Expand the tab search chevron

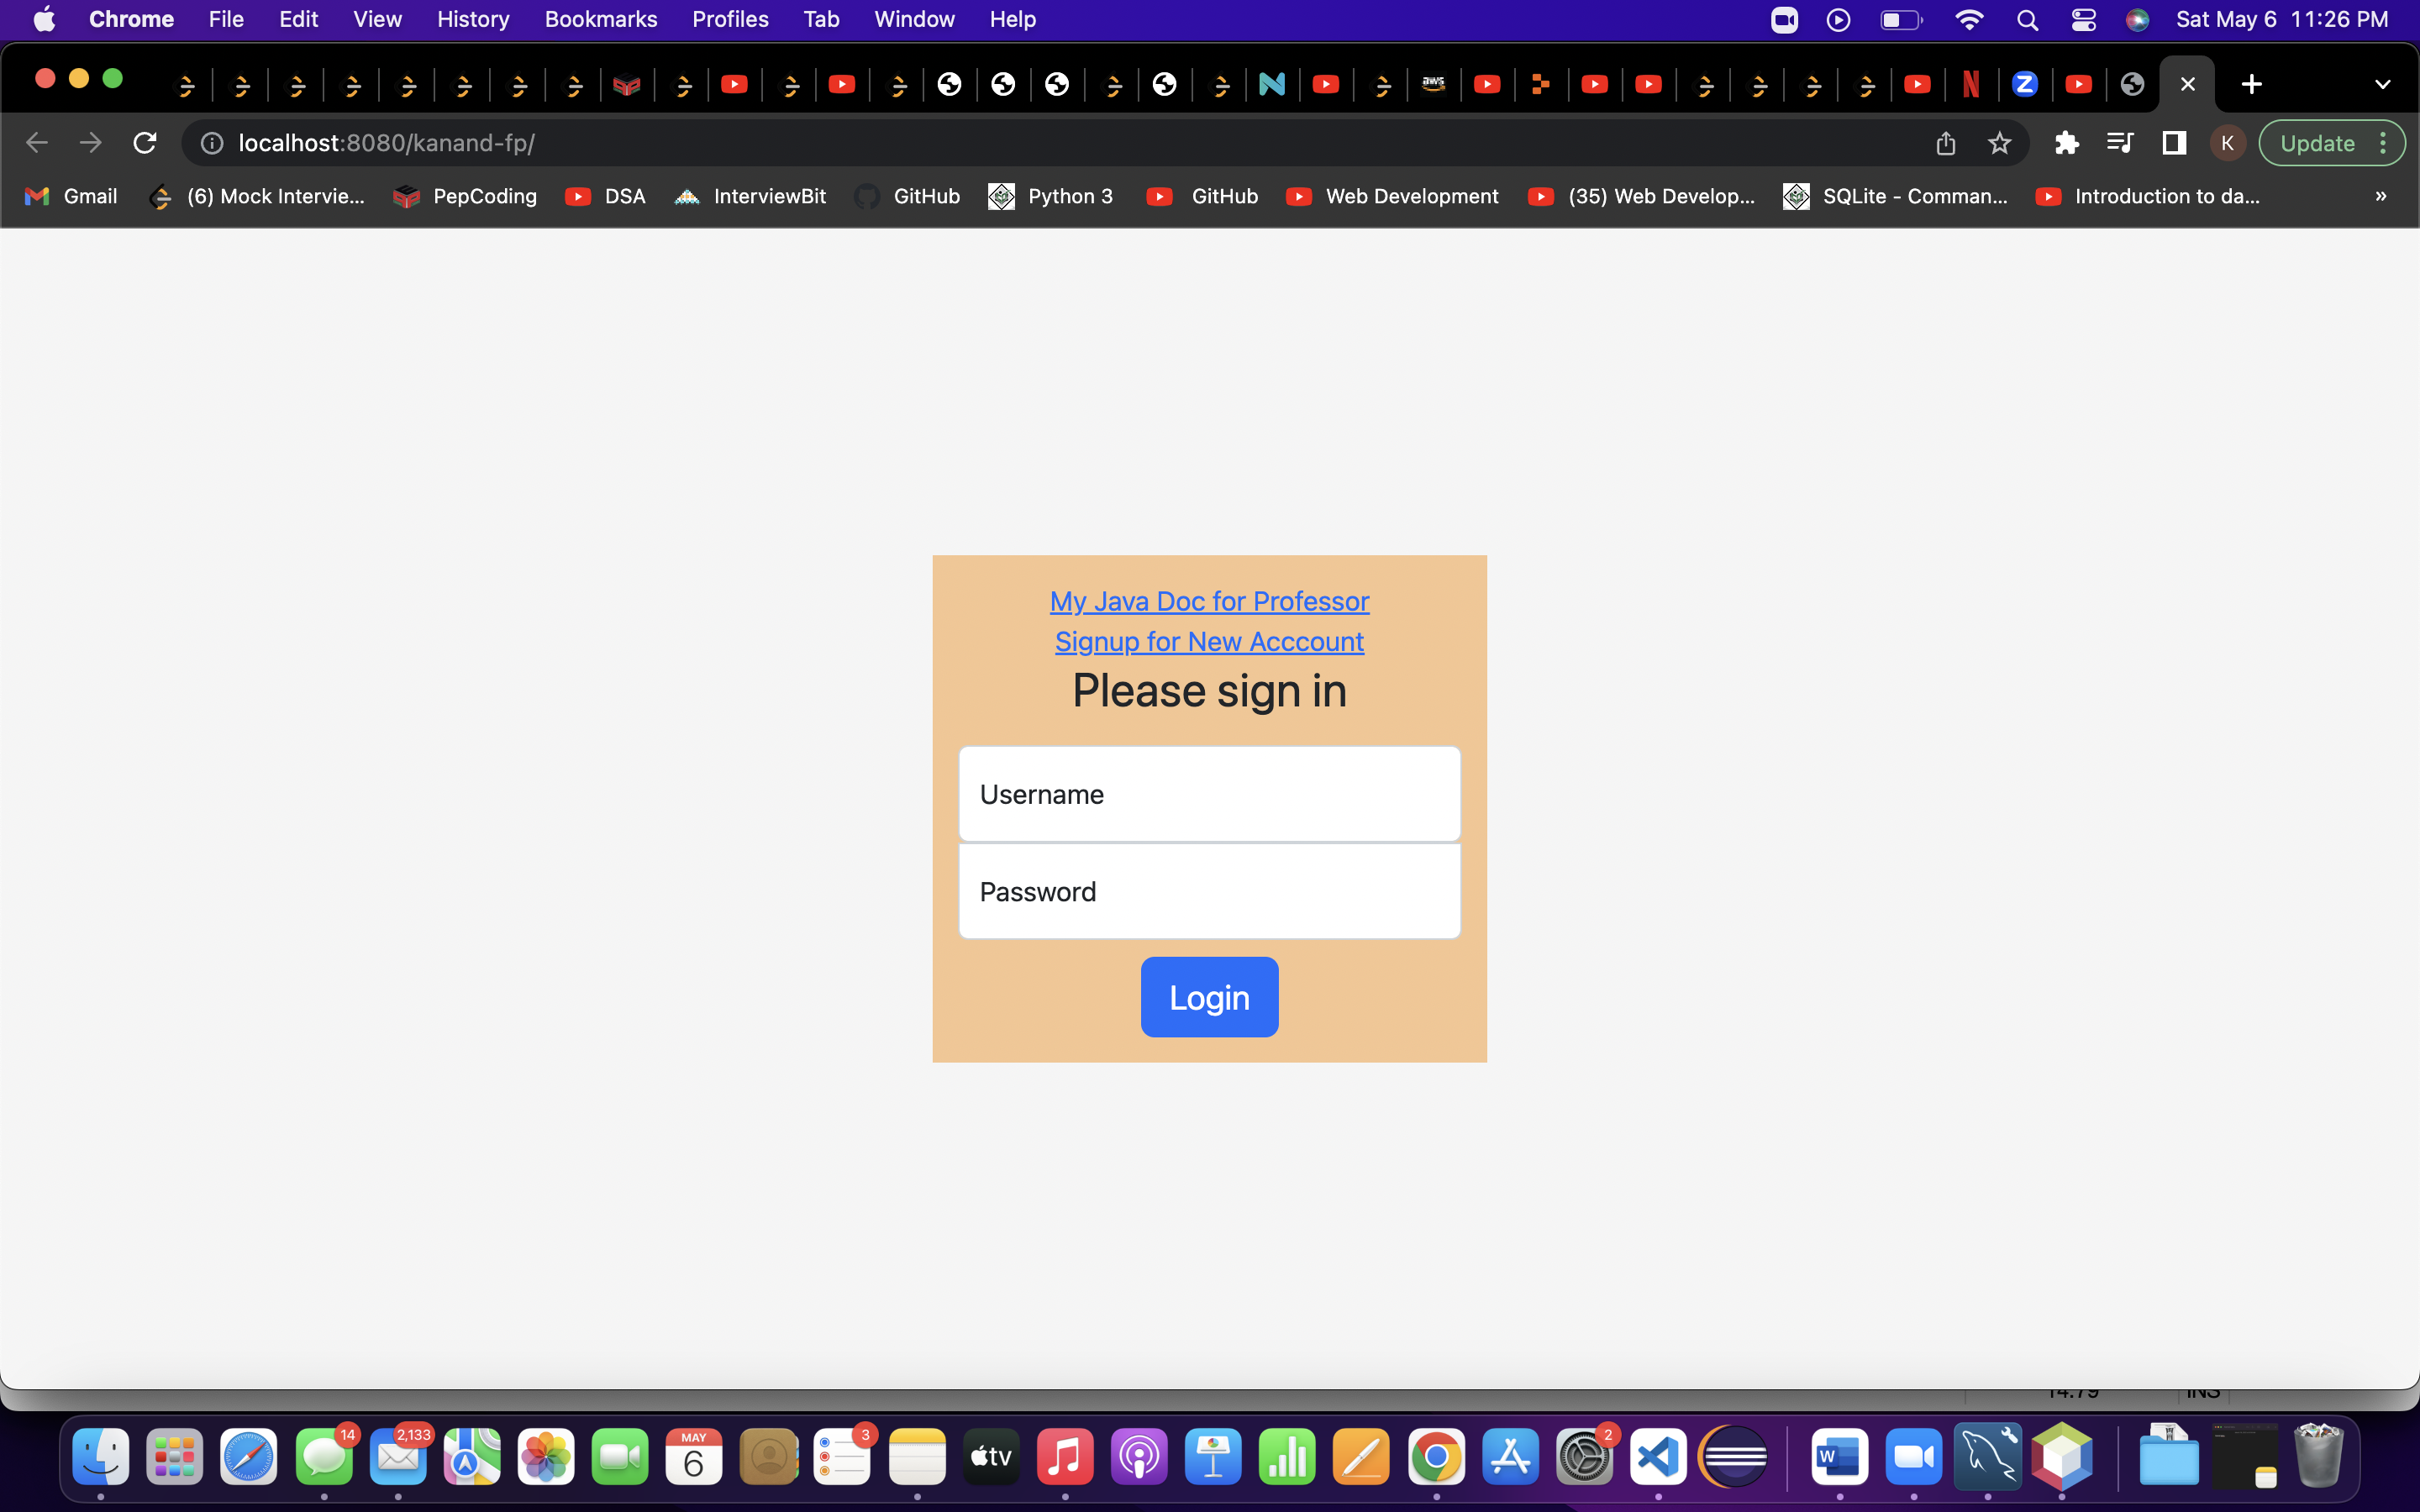coord(2382,84)
